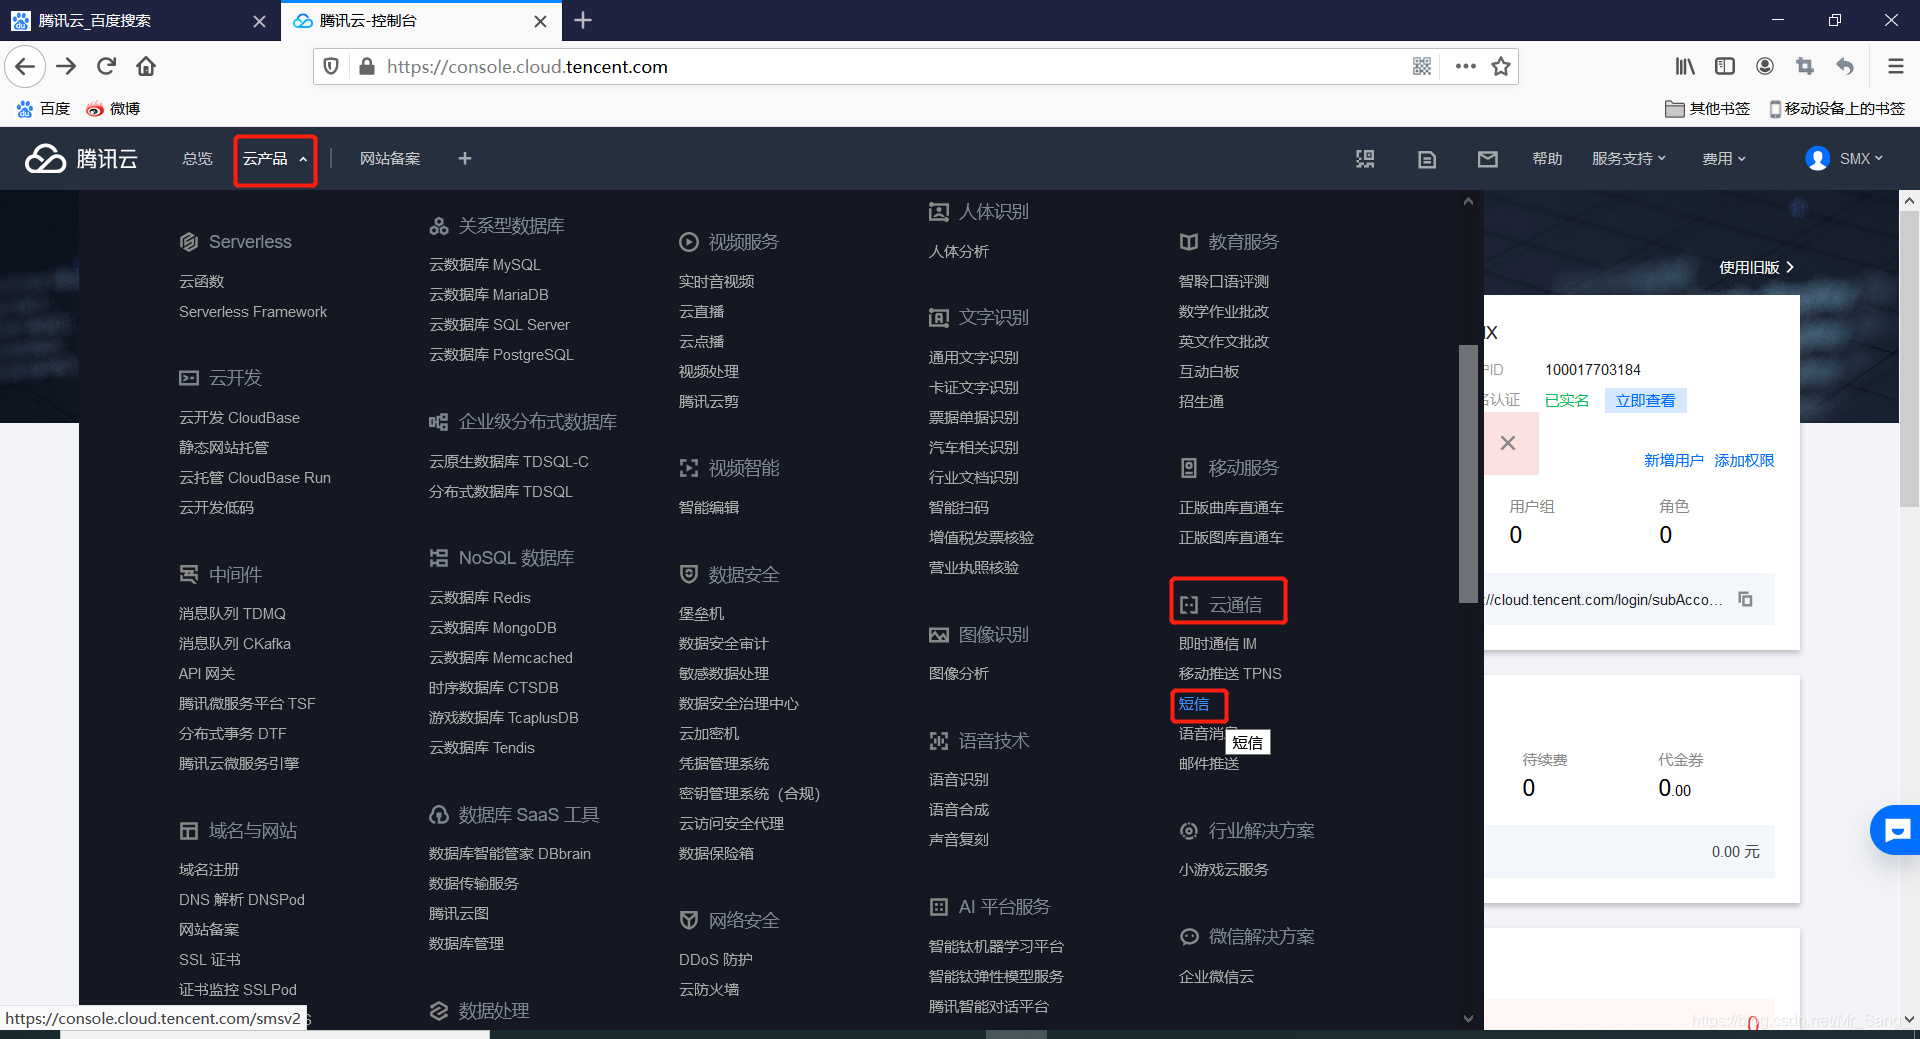Viewport: 1920px width, 1039px height.
Task: Click the address bar URL field
Action: pos(890,67)
